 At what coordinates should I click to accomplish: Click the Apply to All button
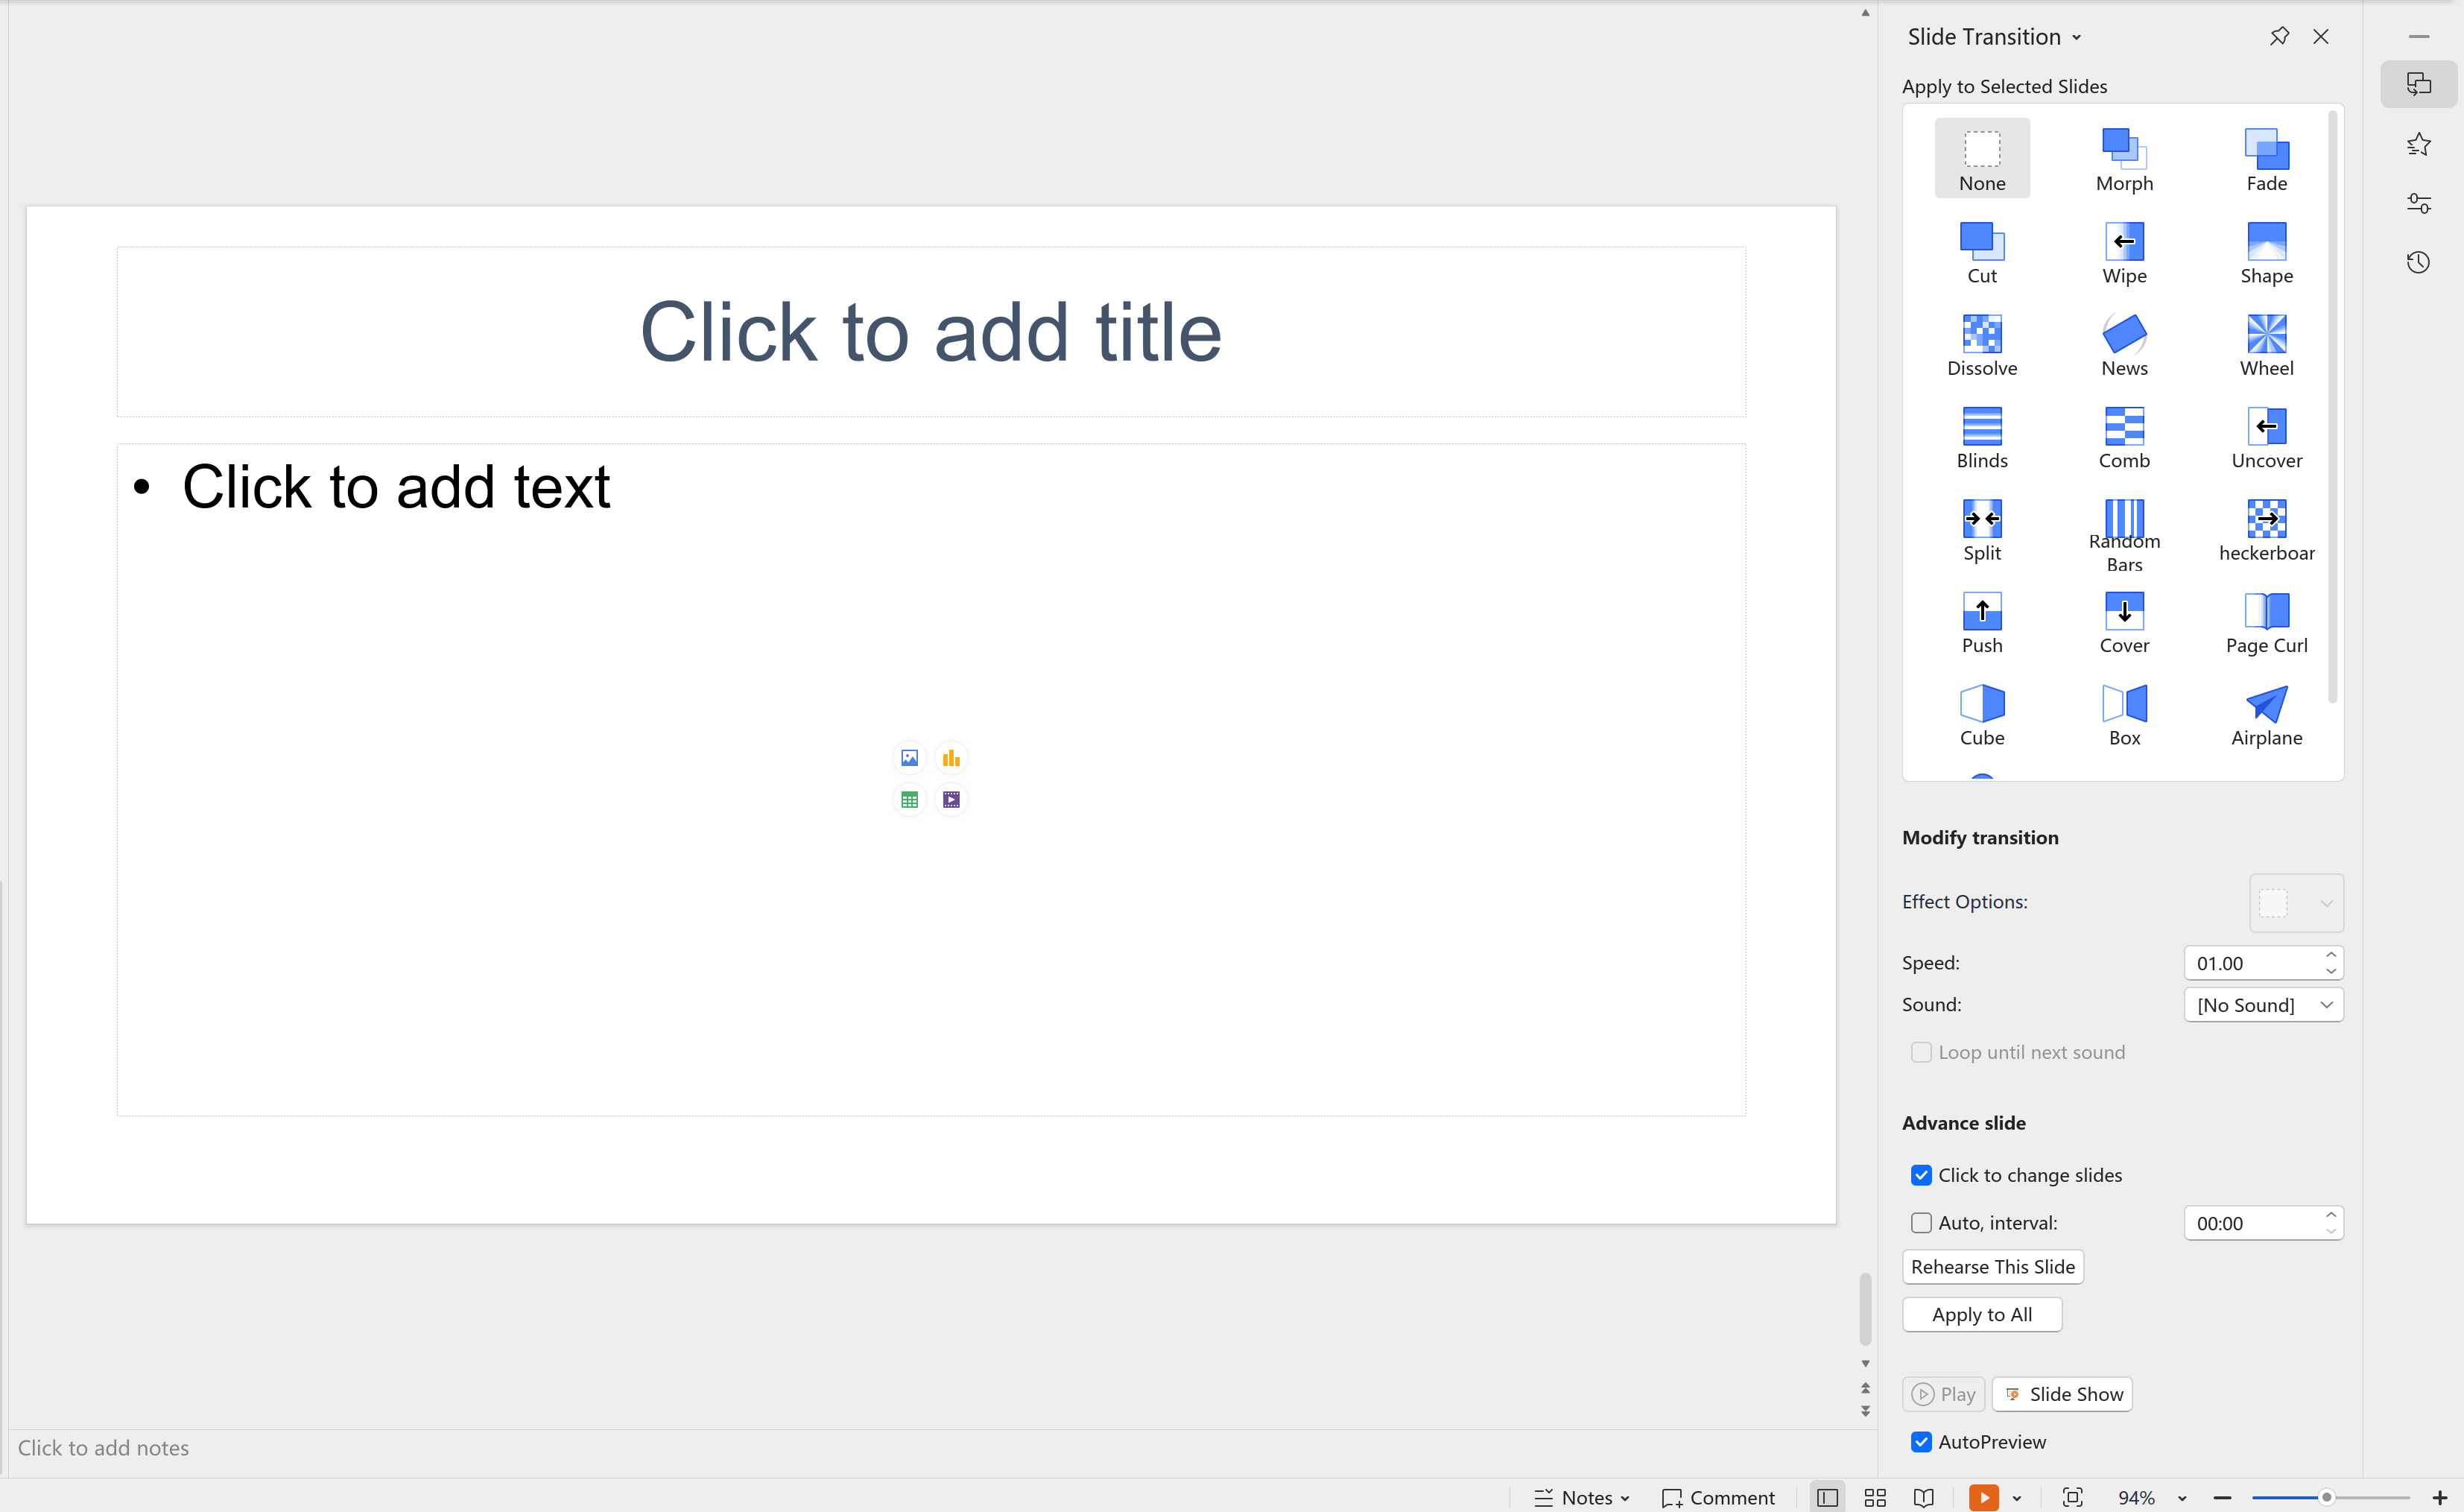[1981, 1315]
